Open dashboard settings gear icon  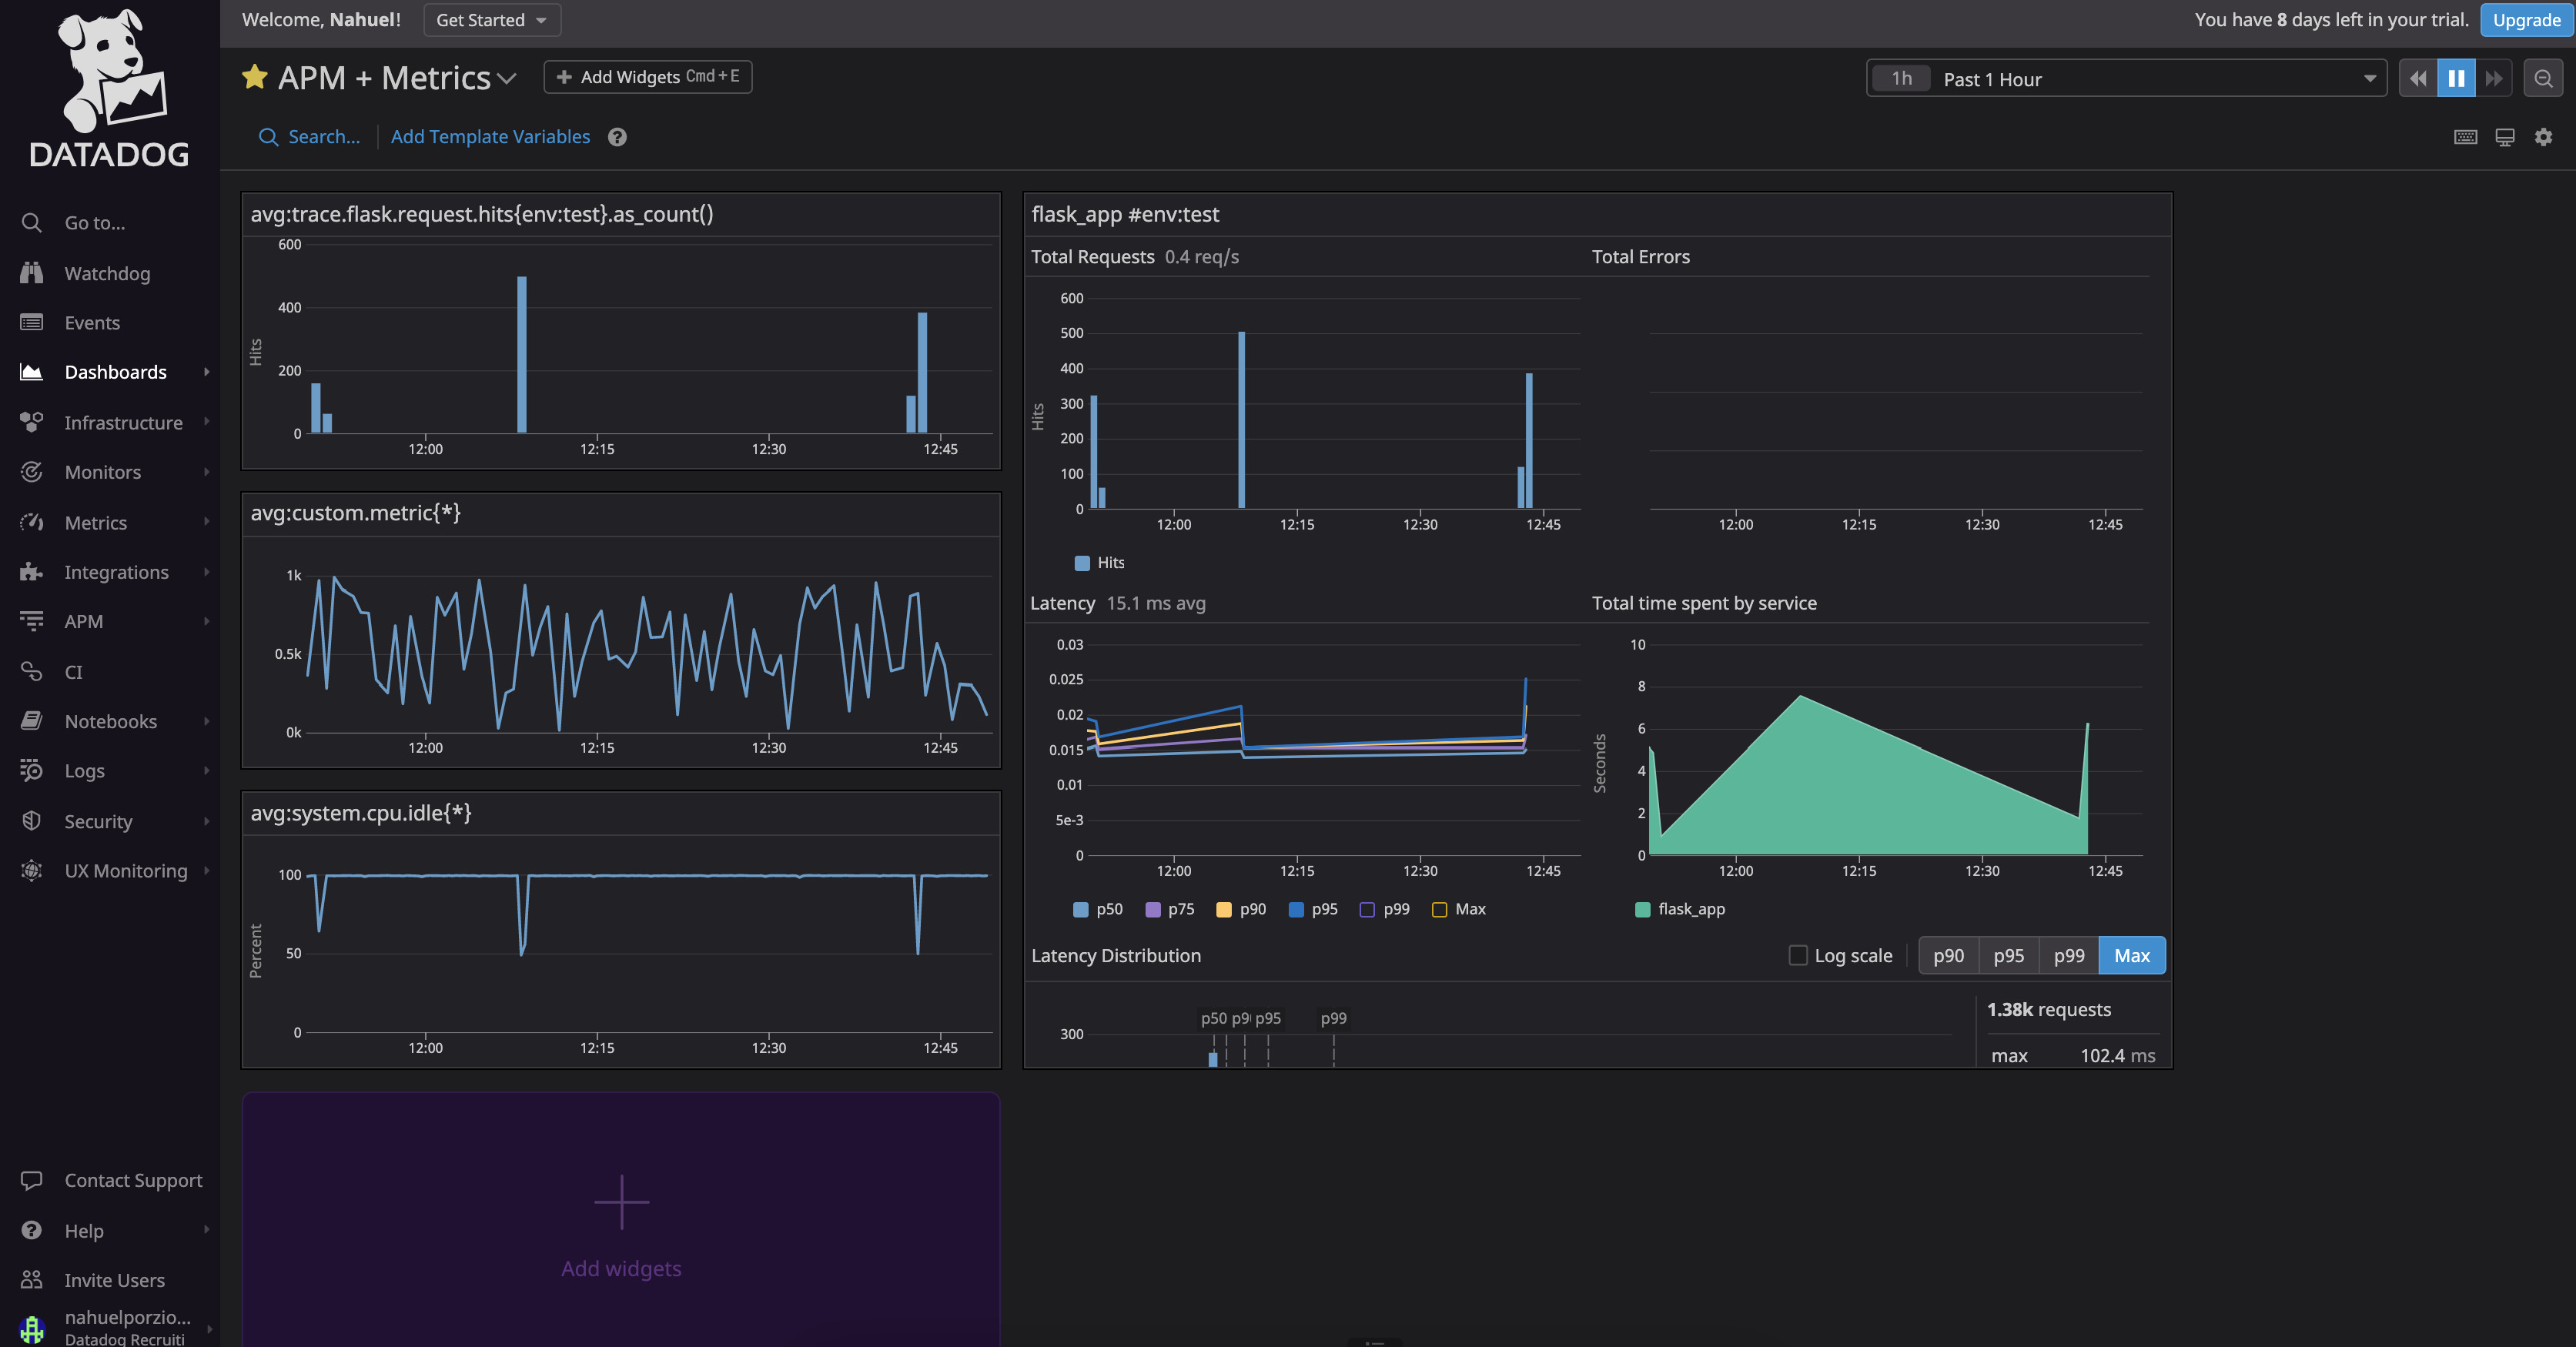(x=2543, y=137)
